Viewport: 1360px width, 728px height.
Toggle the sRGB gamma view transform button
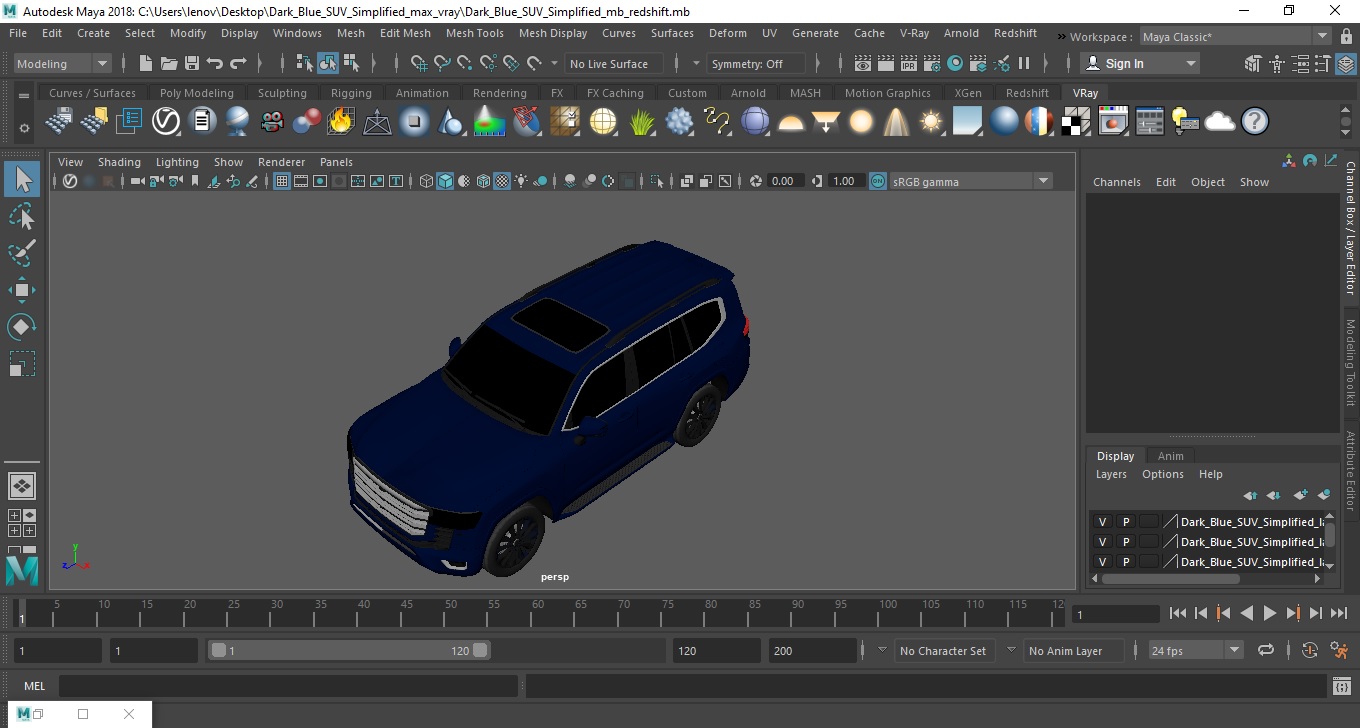[877, 181]
